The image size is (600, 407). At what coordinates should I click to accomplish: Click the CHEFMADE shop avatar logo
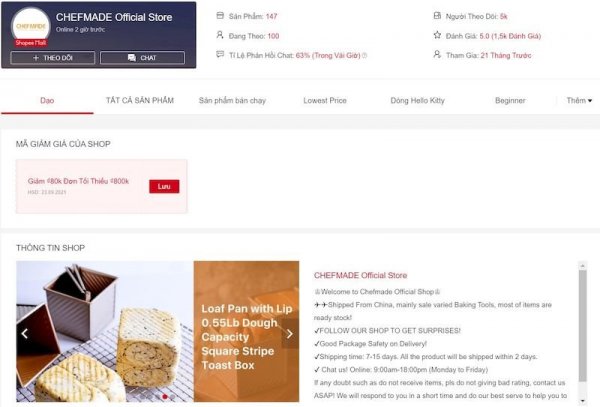pyautogui.click(x=31, y=26)
